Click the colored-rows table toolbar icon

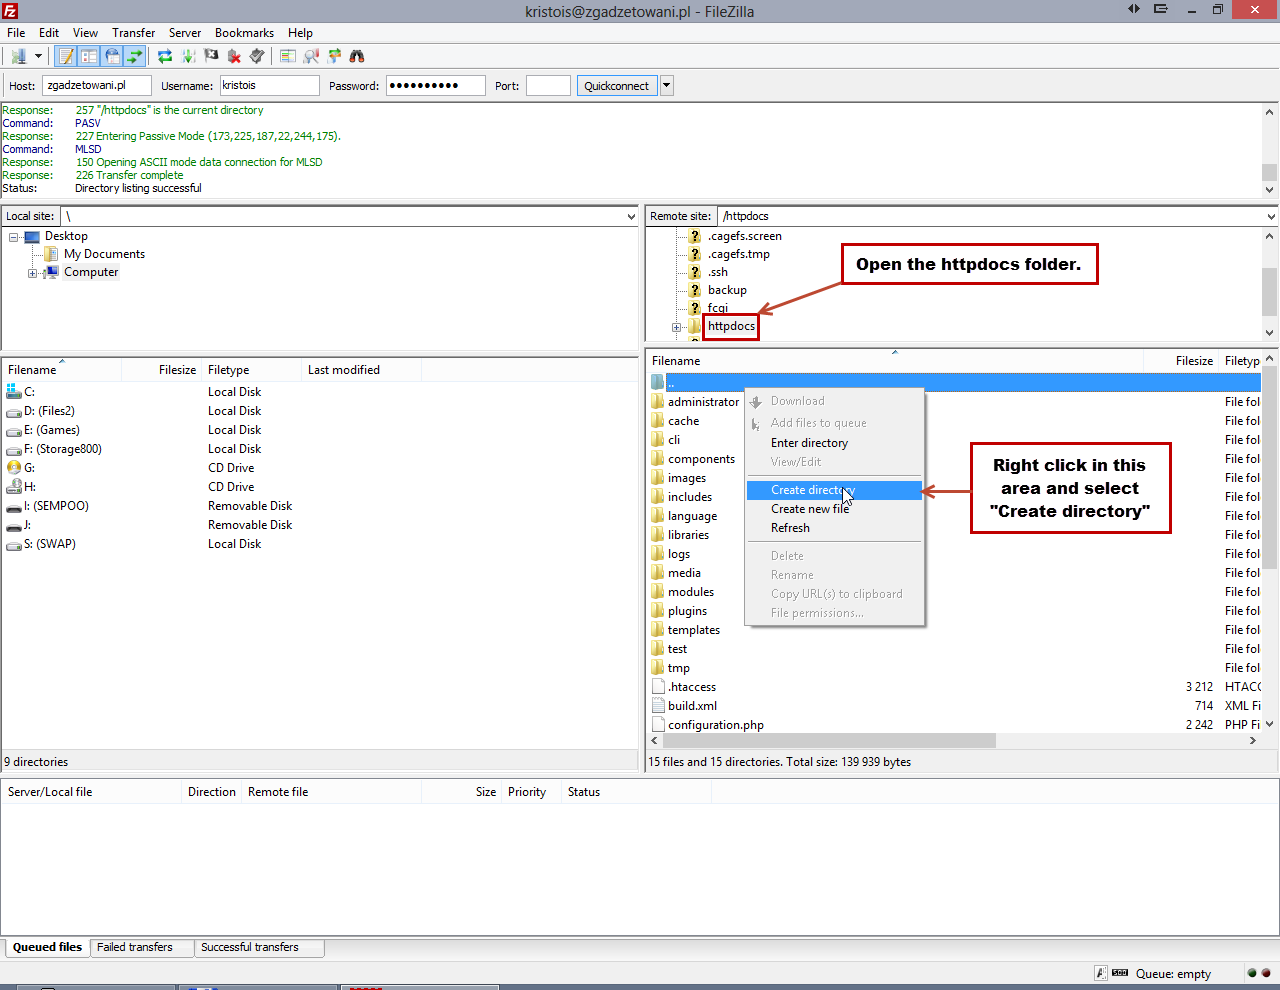288,57
